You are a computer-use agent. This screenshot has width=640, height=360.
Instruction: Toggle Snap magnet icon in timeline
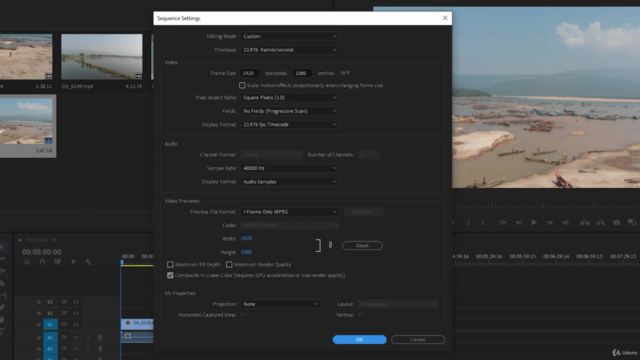[42, 262]
